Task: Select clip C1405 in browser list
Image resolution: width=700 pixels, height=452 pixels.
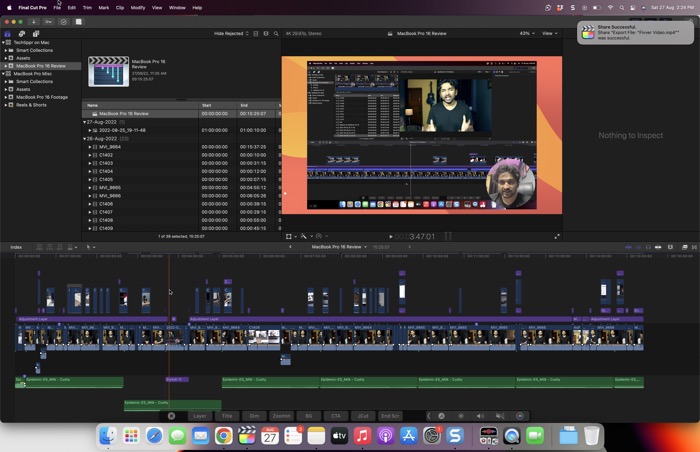Action: pos(182,180)
